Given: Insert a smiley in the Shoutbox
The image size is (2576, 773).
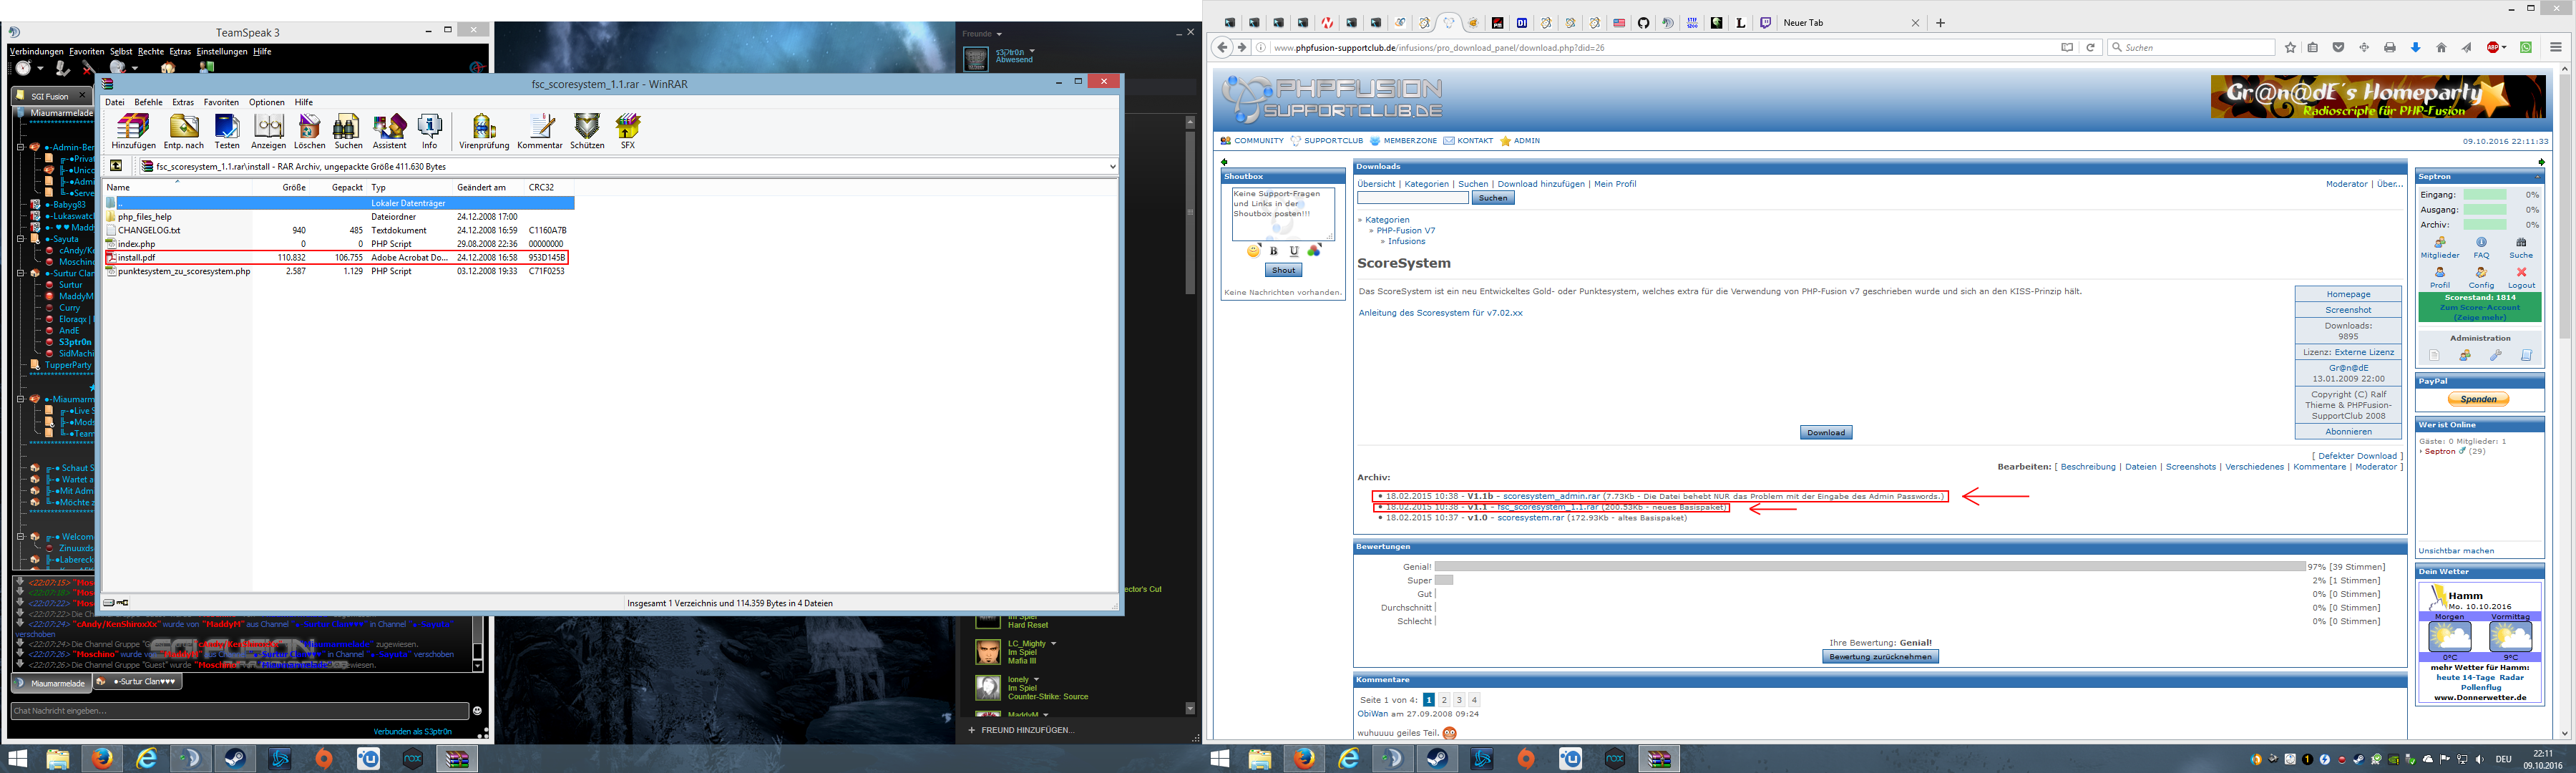Looking at the screenshot, I should coord(1253,251).
